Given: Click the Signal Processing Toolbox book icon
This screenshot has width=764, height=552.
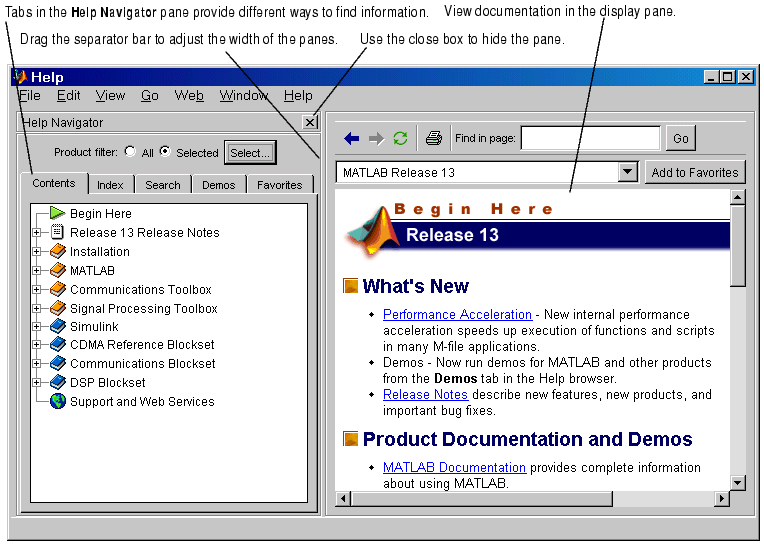Looking at the screenshot, I should (57, 308).
